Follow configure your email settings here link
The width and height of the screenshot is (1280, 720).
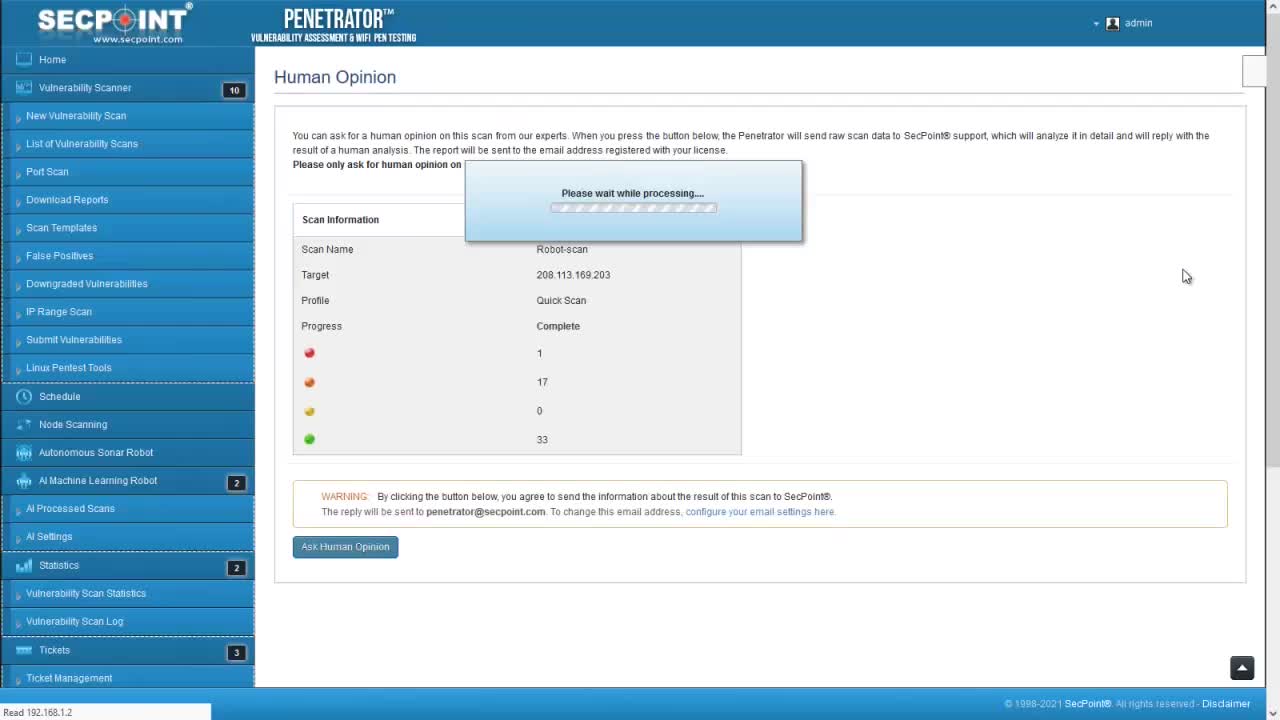tap(760, 512)
